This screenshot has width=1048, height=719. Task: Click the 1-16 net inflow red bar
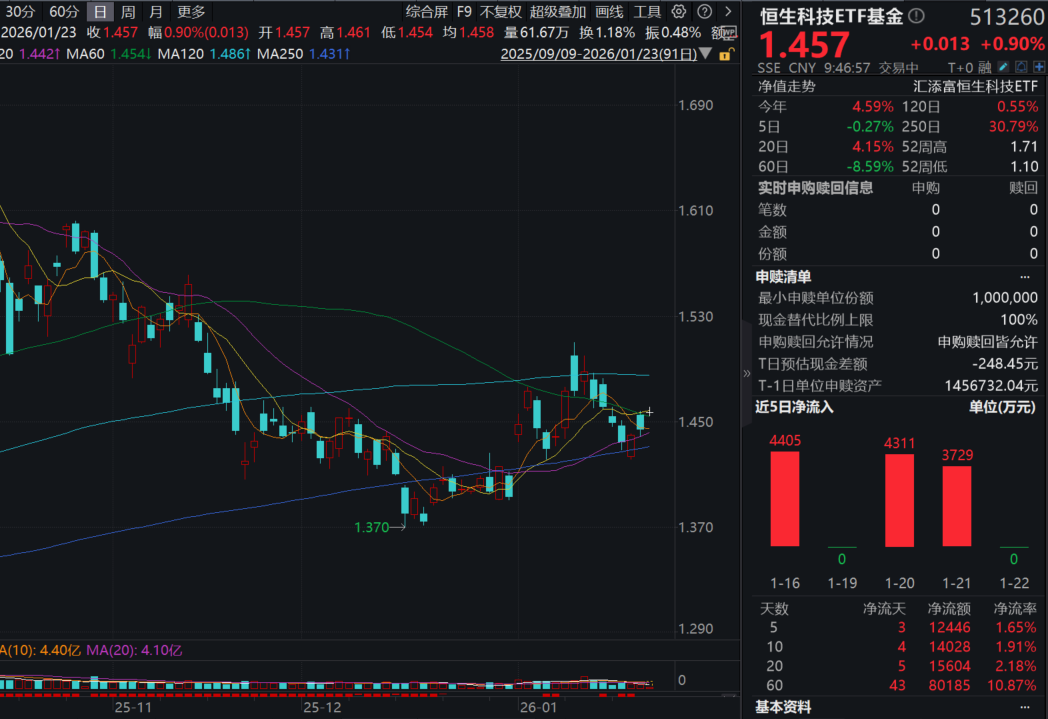click(785, 499)
